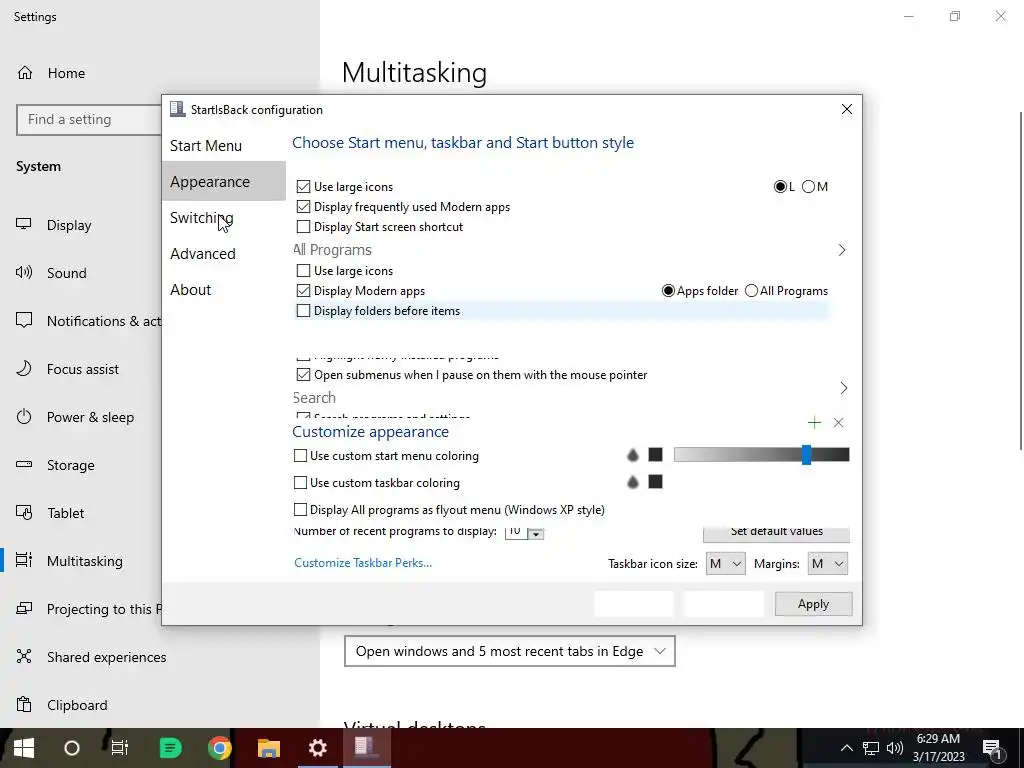This screenshot has width=1024, height=768.
Task: Click the start menu opacity slider handle
Action: 807,455
